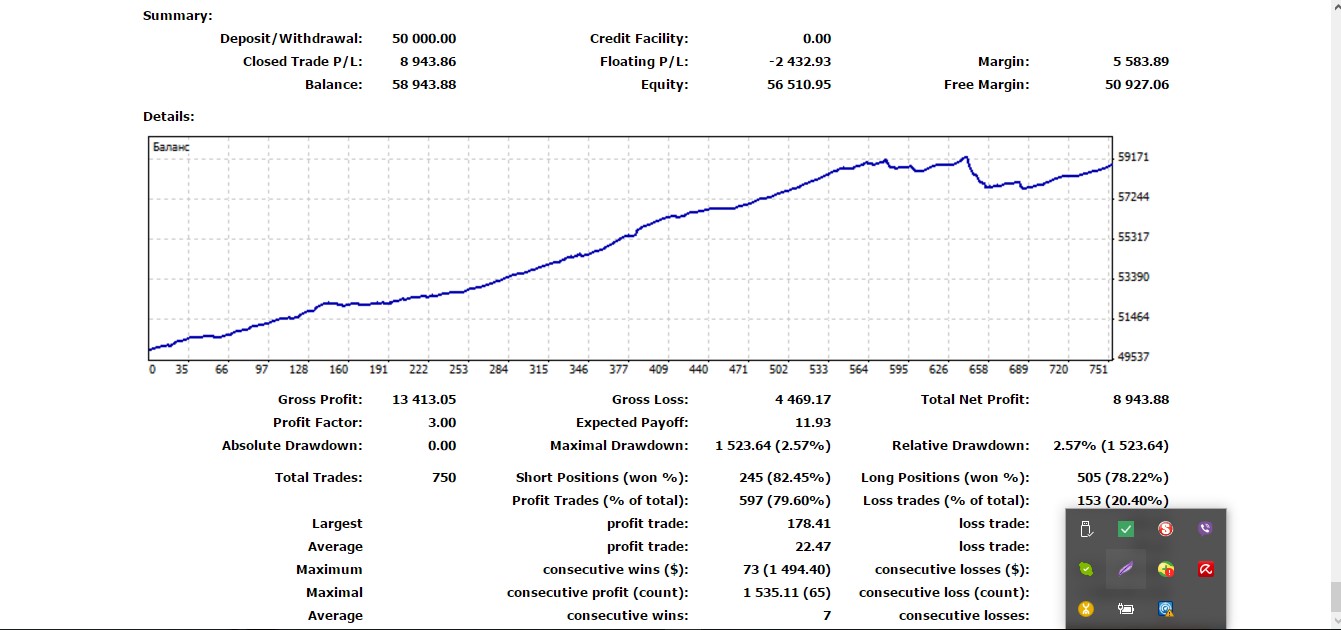Click the green lime checkmark tray icon
This screenshot has width=1341, height=630.
pyautogui.click(x=1086, y=569)
